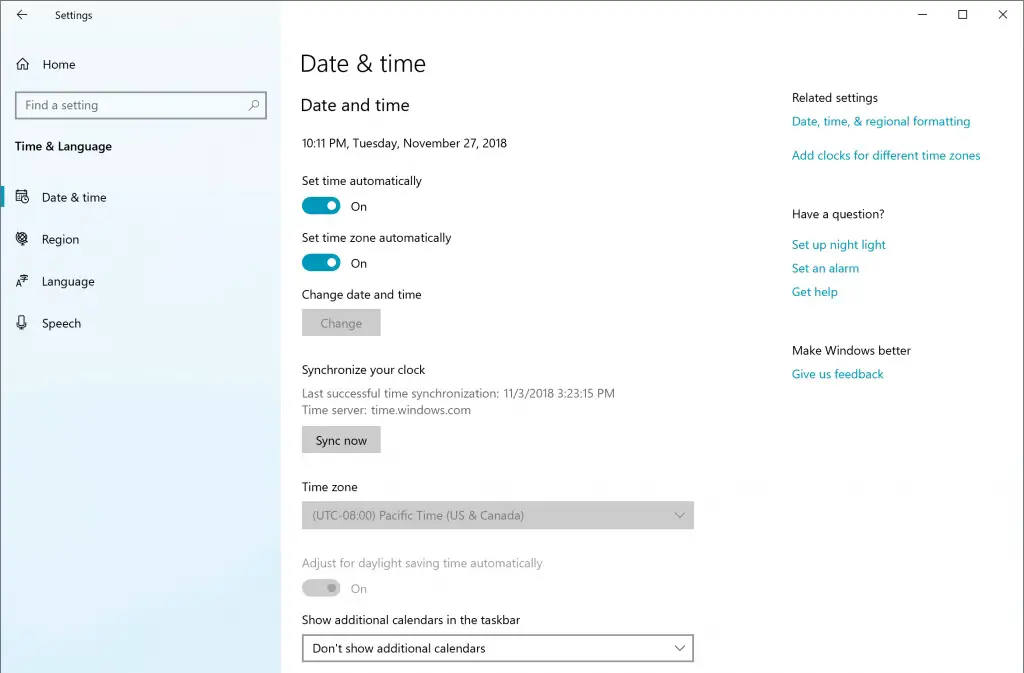Open the Get help link

[x=814, y=292]
